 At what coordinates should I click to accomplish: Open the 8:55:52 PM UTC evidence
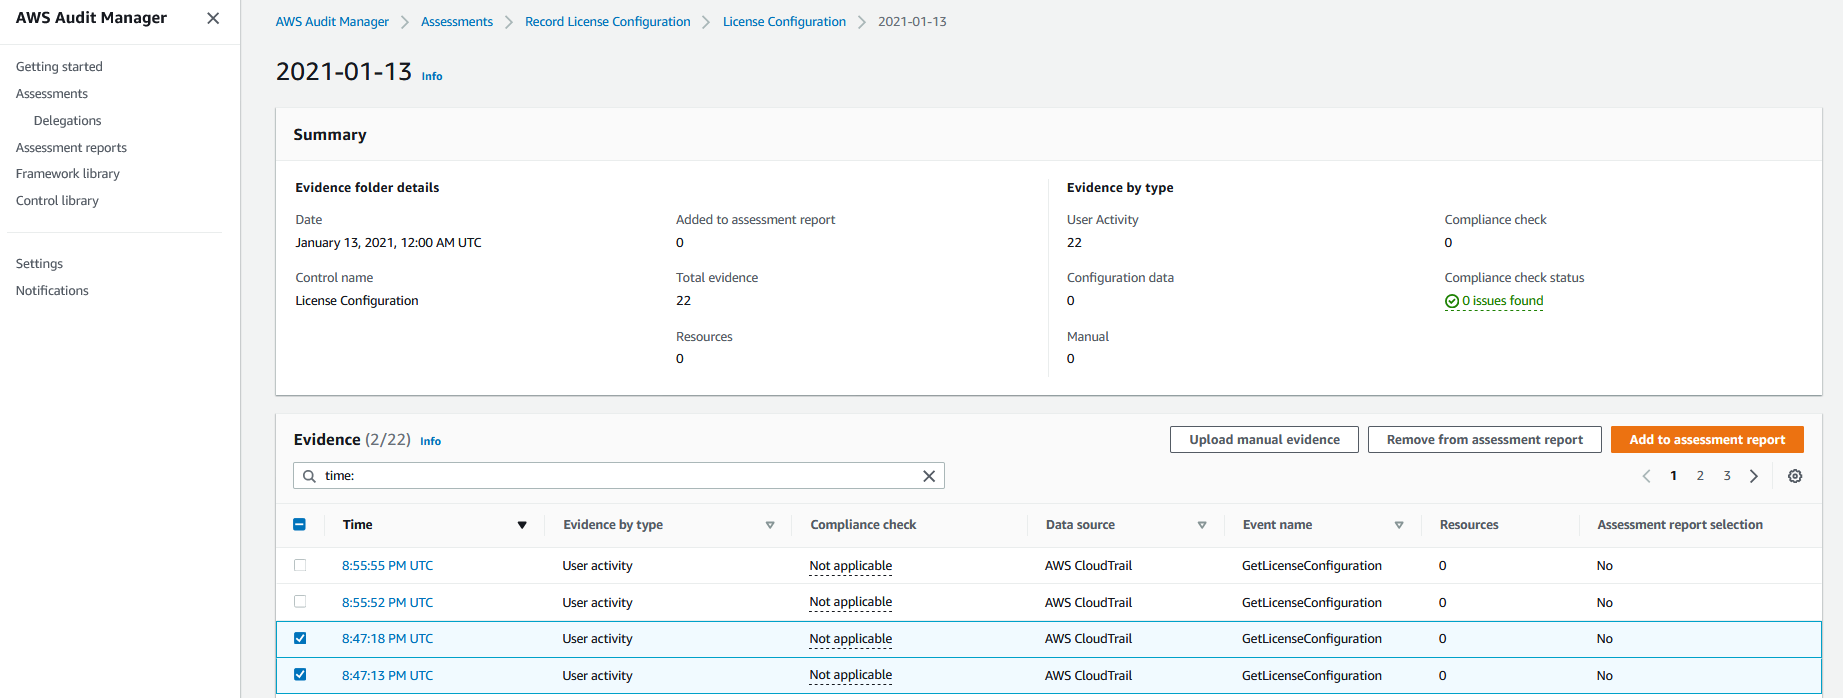coord(388,603)
